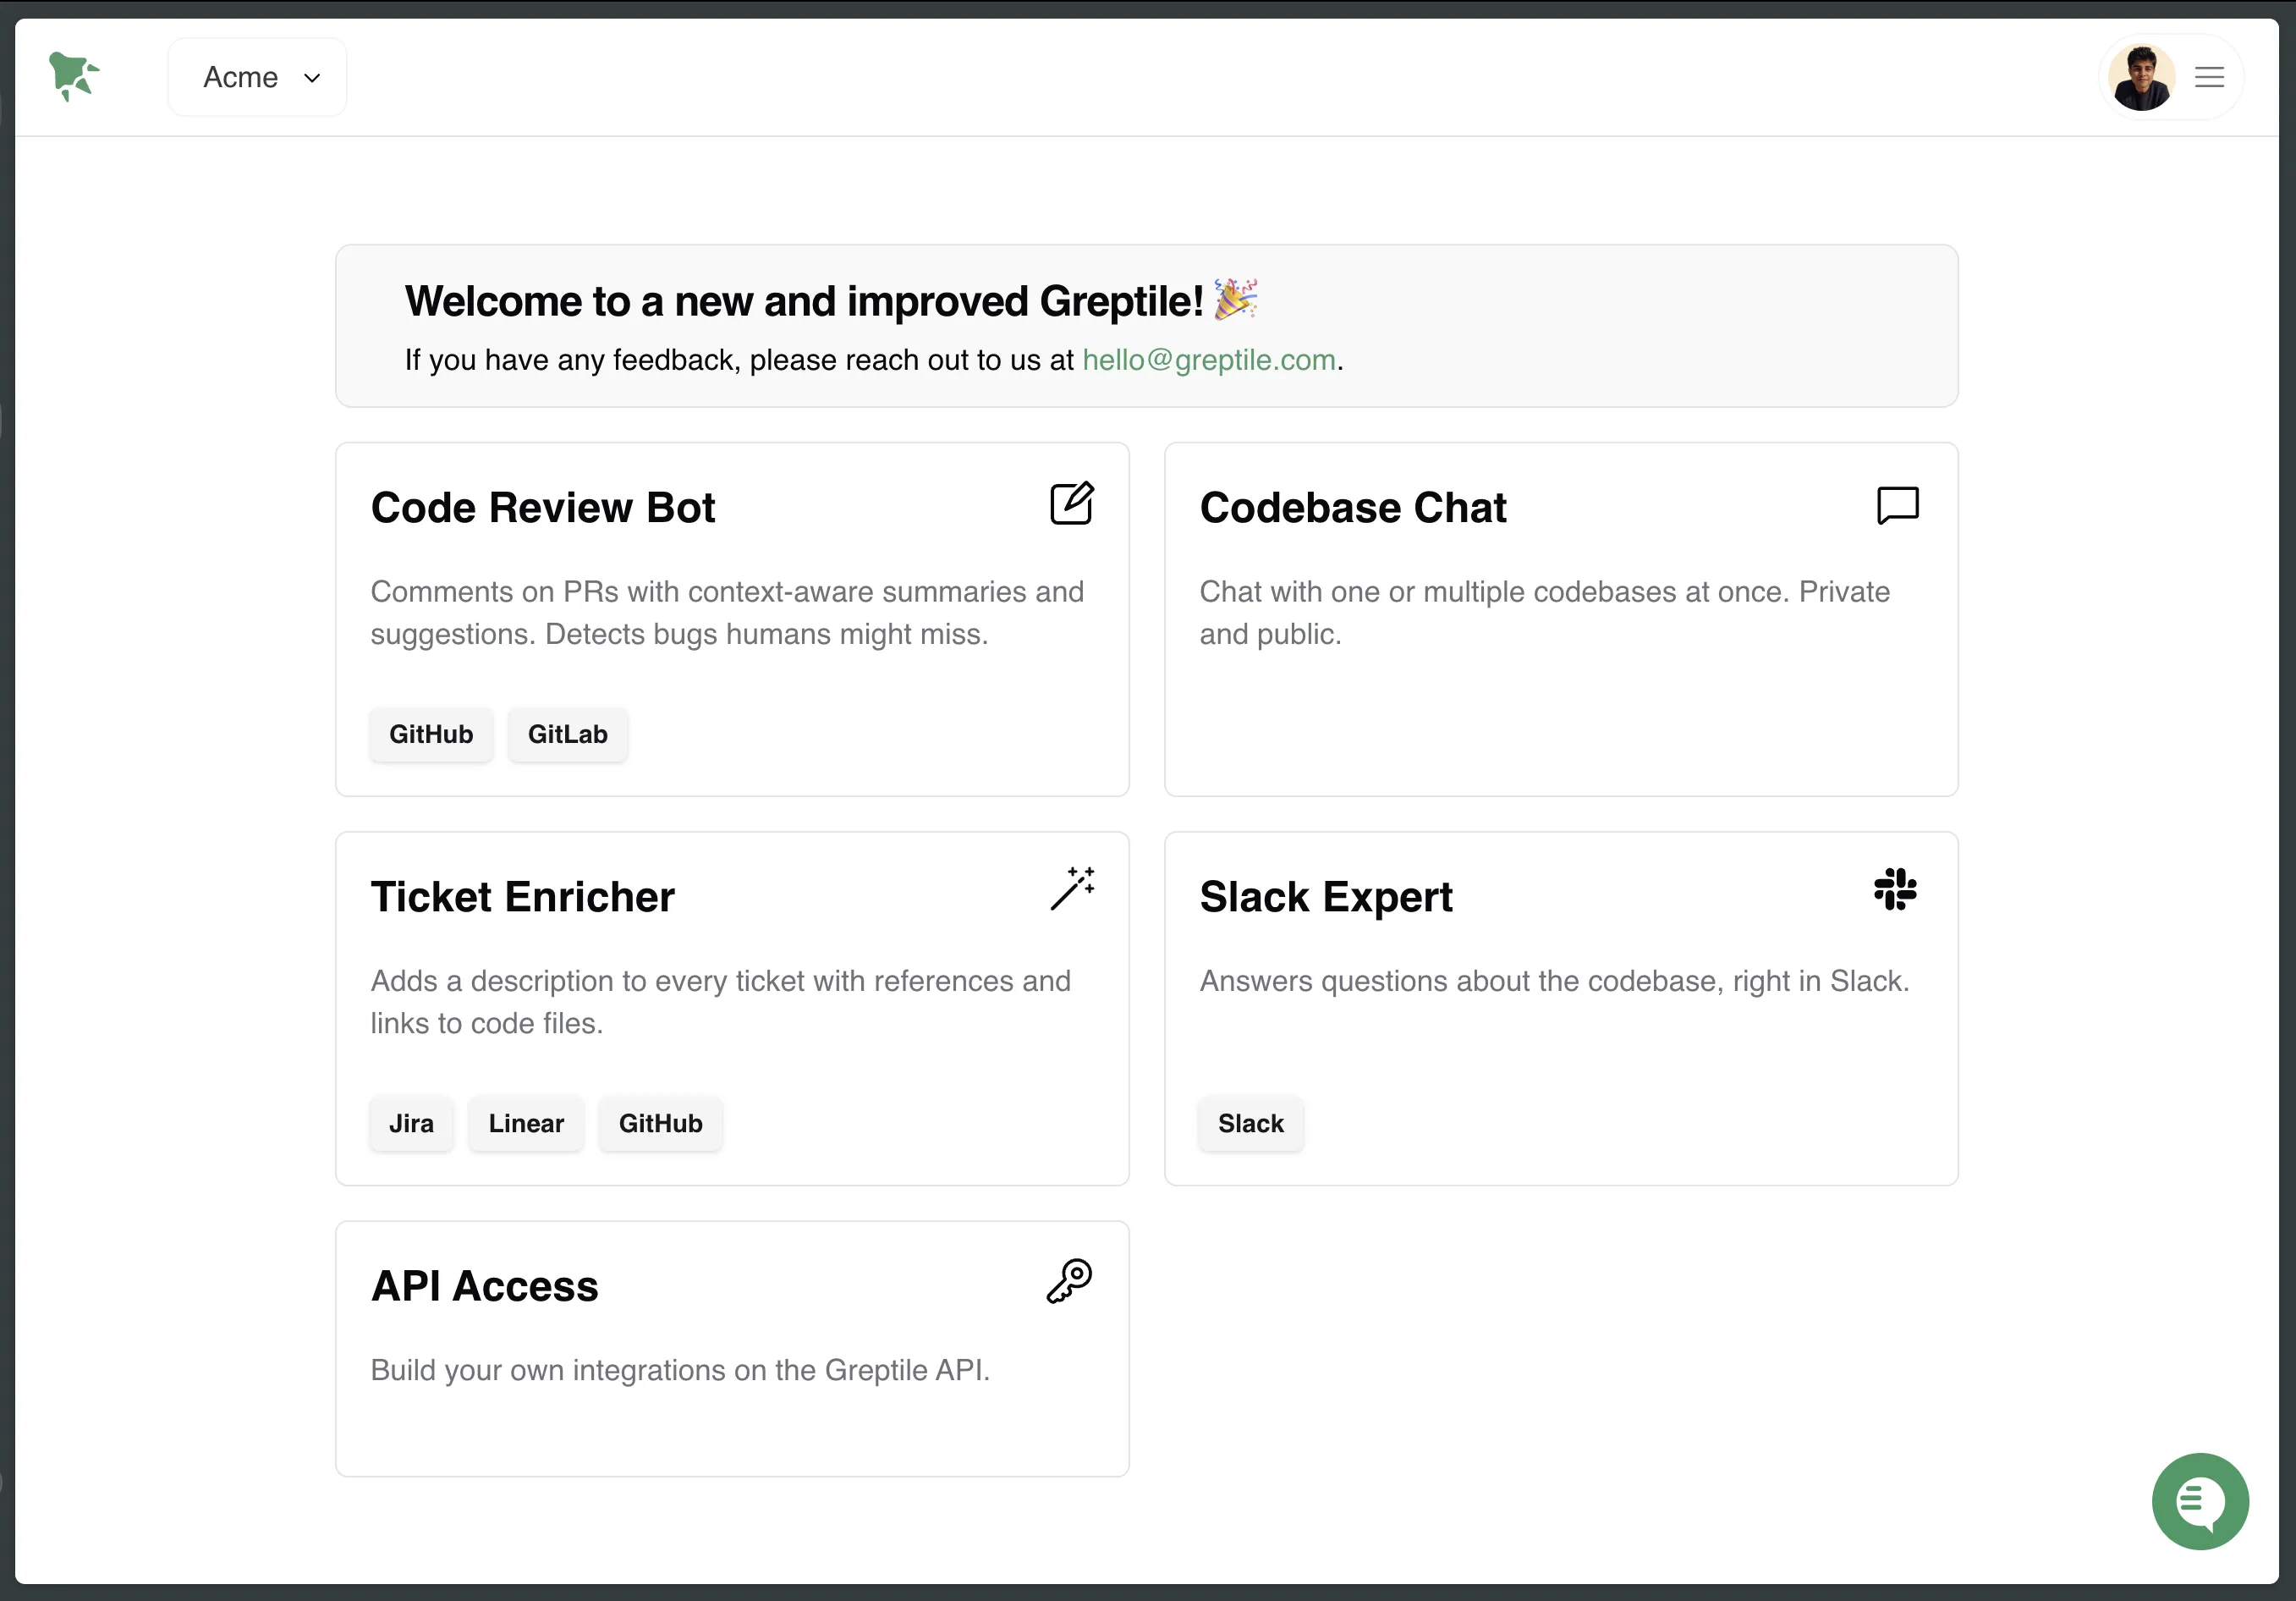Open the Acme workspace dropdown
Viewport: 2296px width, 1601px height.
coord(257,76)
